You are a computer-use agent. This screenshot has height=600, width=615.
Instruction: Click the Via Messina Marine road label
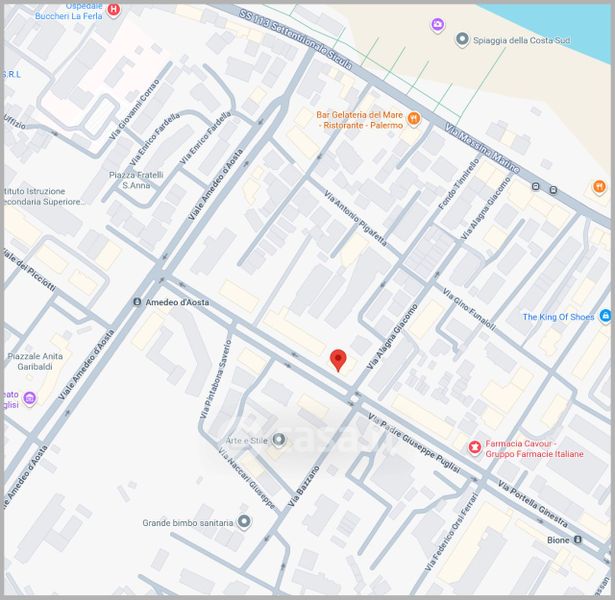pyautogui.click(x=482, y=148)
